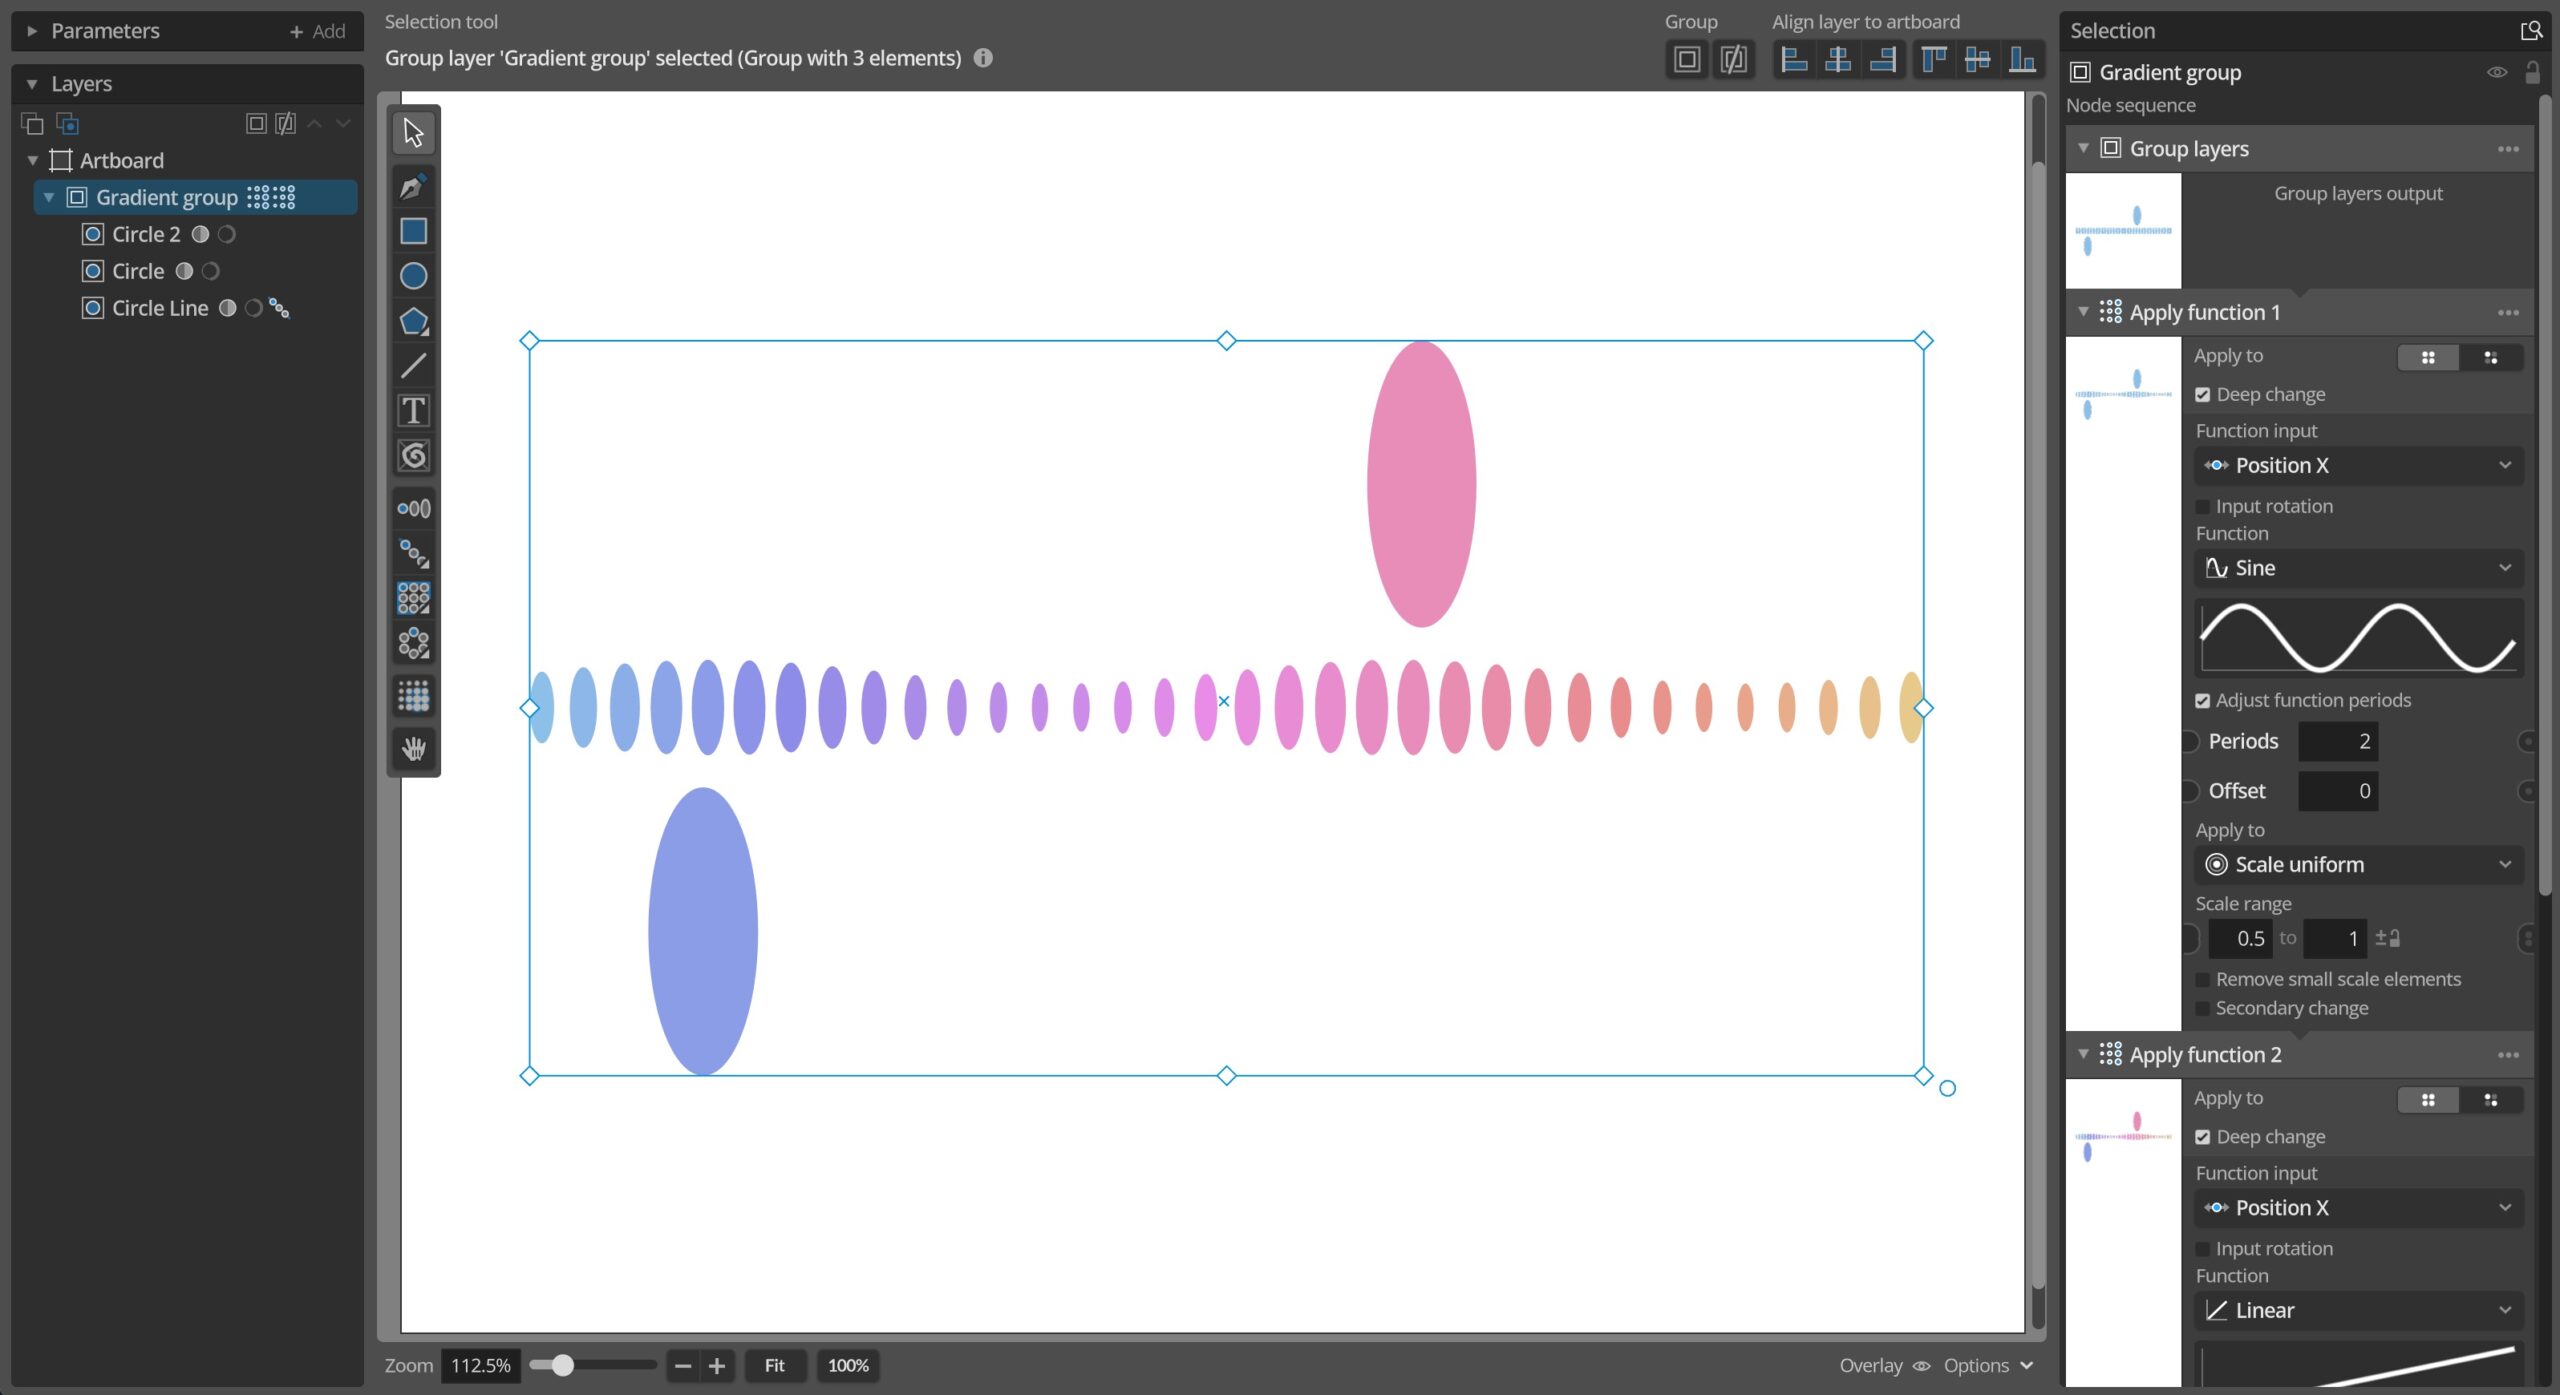Click the Fit zoom button

coord(774,1365)
